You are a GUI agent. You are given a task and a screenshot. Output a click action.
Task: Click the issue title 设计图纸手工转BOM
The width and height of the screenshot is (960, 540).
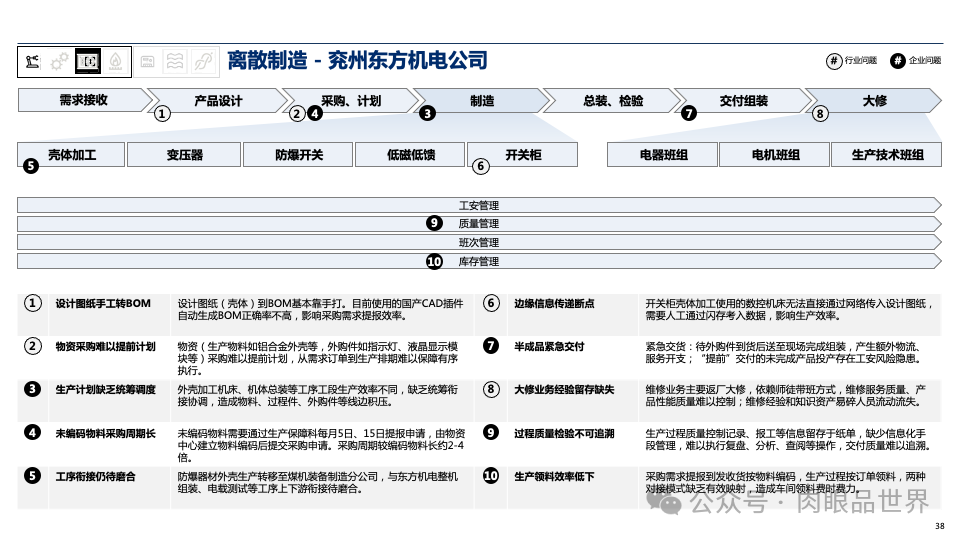click(103, 303)
